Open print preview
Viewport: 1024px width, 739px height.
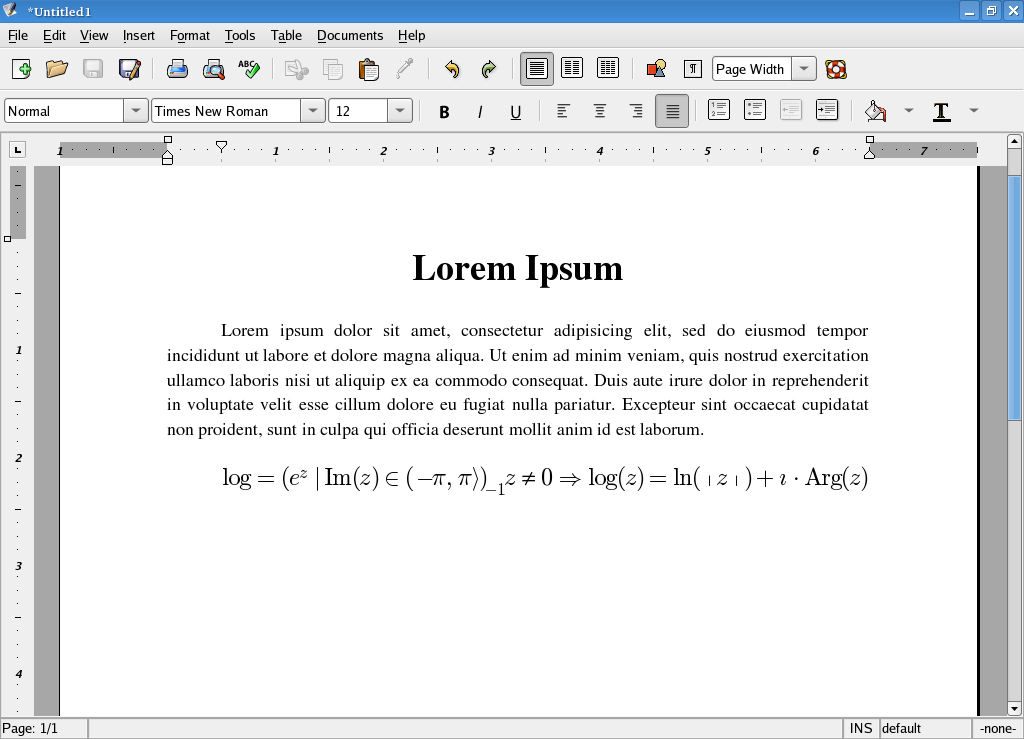click(213, 69)
